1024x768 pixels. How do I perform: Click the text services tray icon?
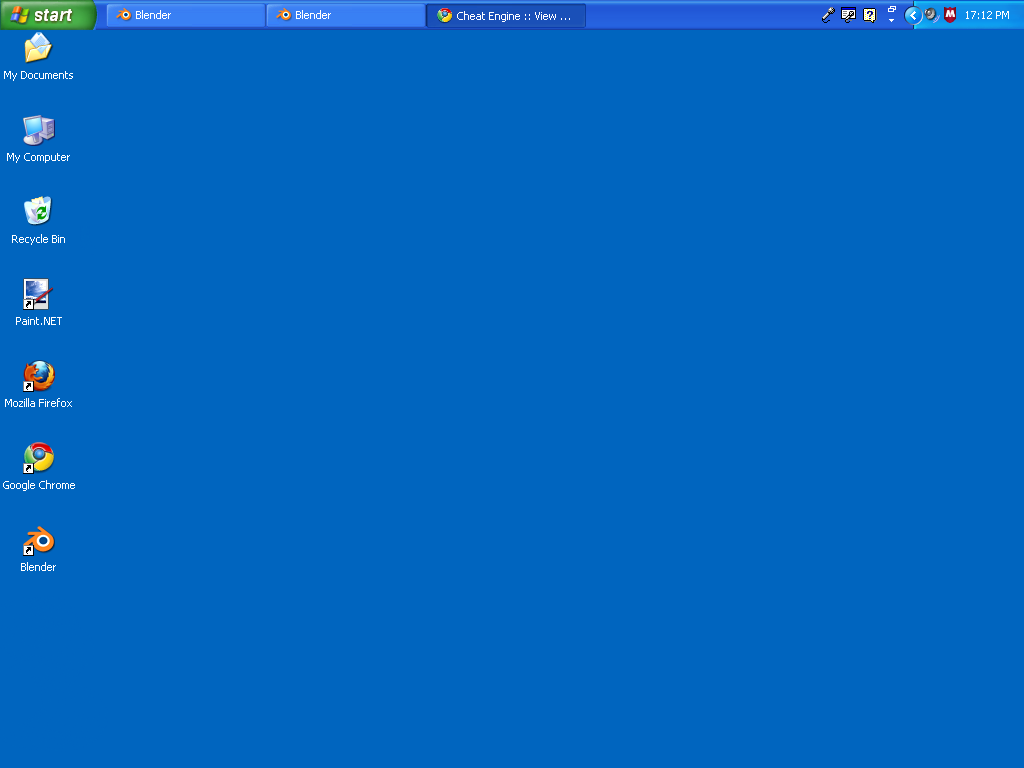click(x=847, y=14)
